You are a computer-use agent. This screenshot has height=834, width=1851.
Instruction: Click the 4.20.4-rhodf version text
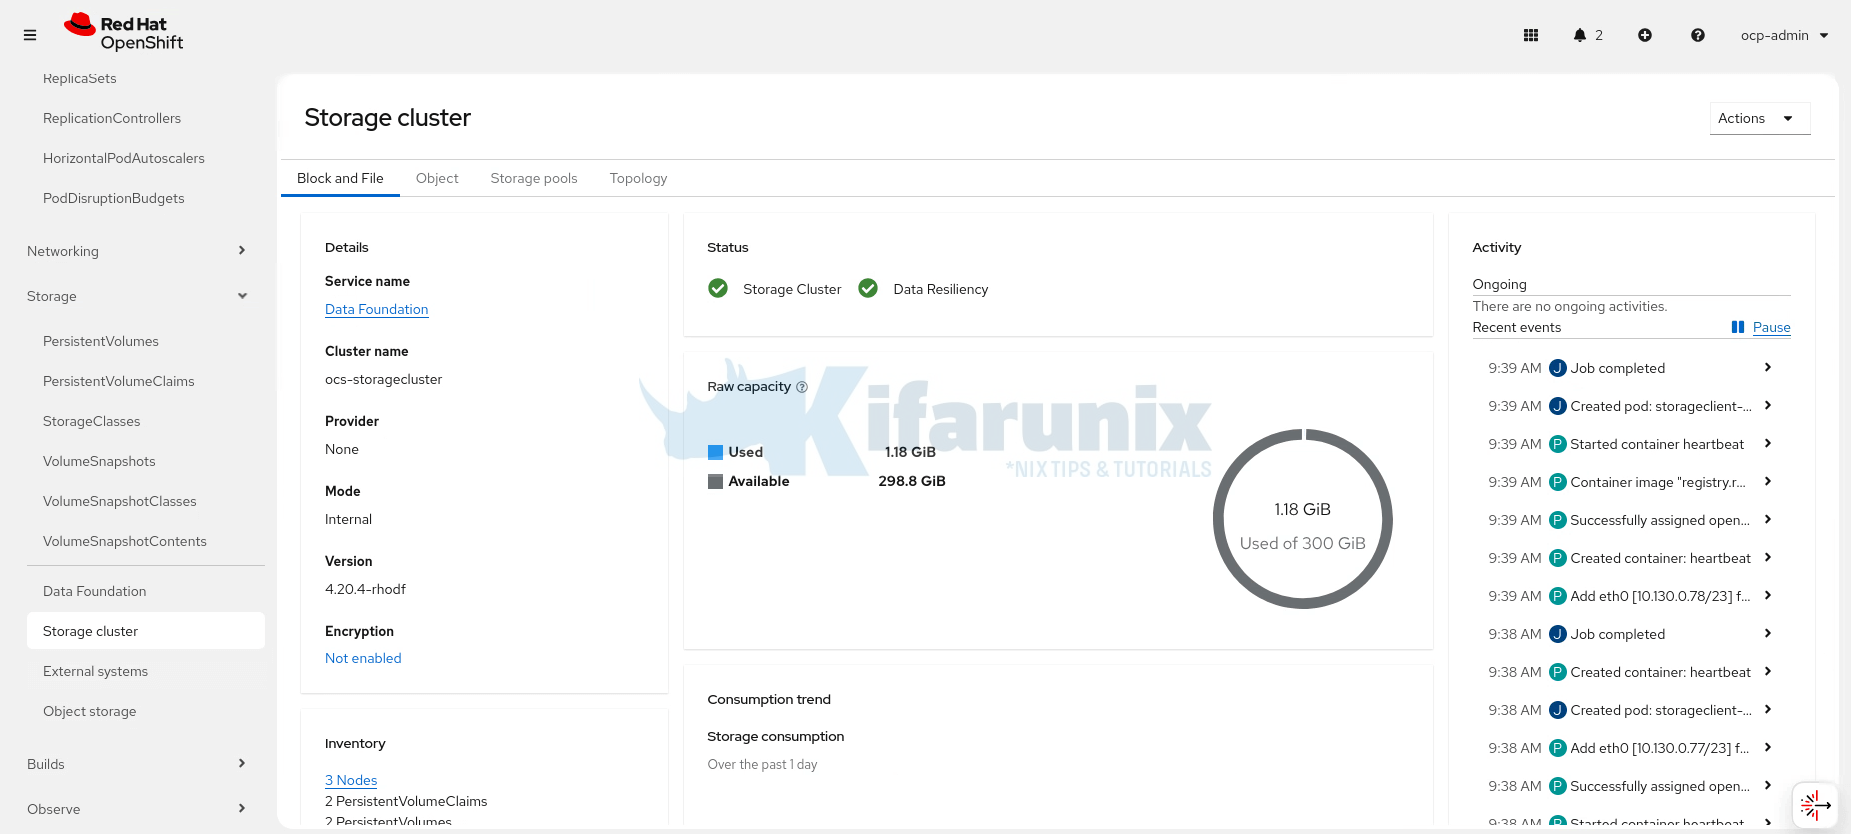point(365,589)
